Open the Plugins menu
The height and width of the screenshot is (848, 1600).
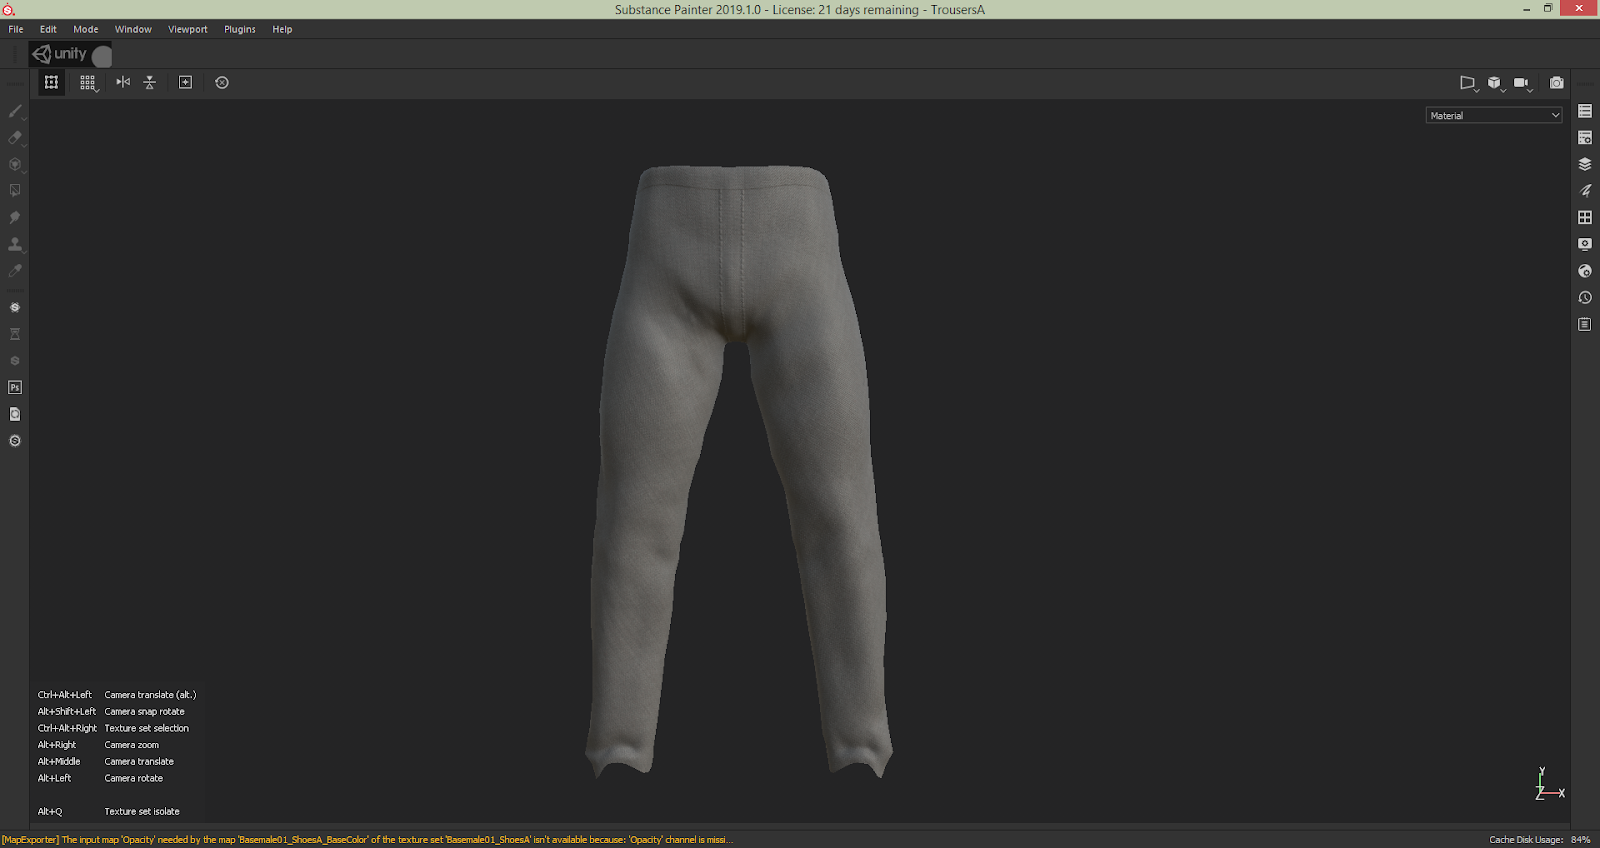point(240,29)
